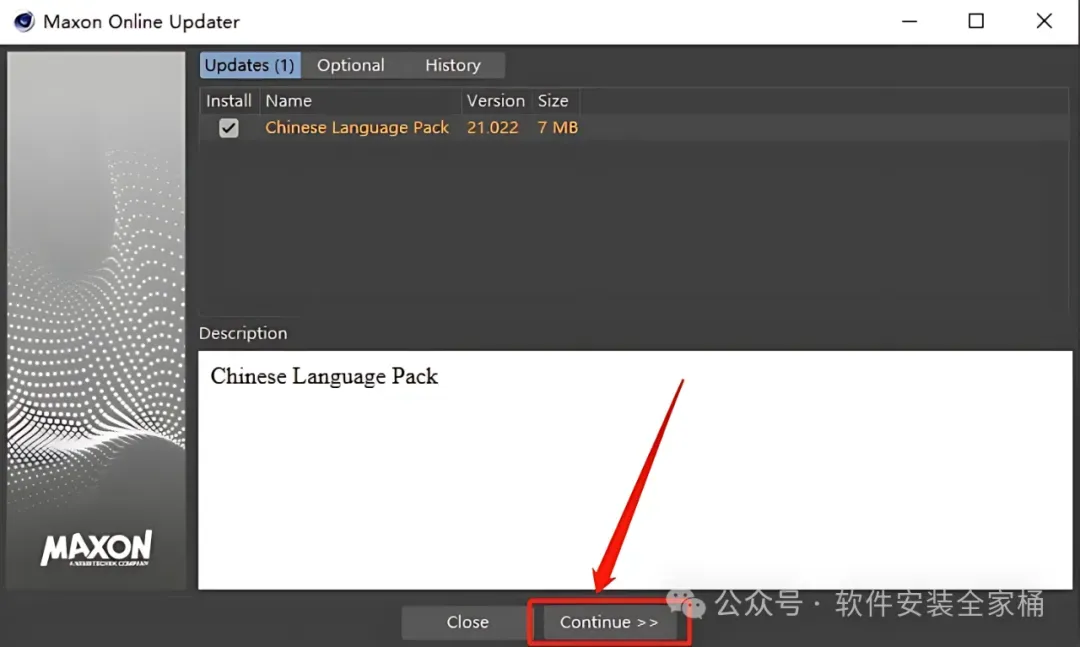Maximize the Maxon Online Updater window
The image size is (1080, 647).
976,21
